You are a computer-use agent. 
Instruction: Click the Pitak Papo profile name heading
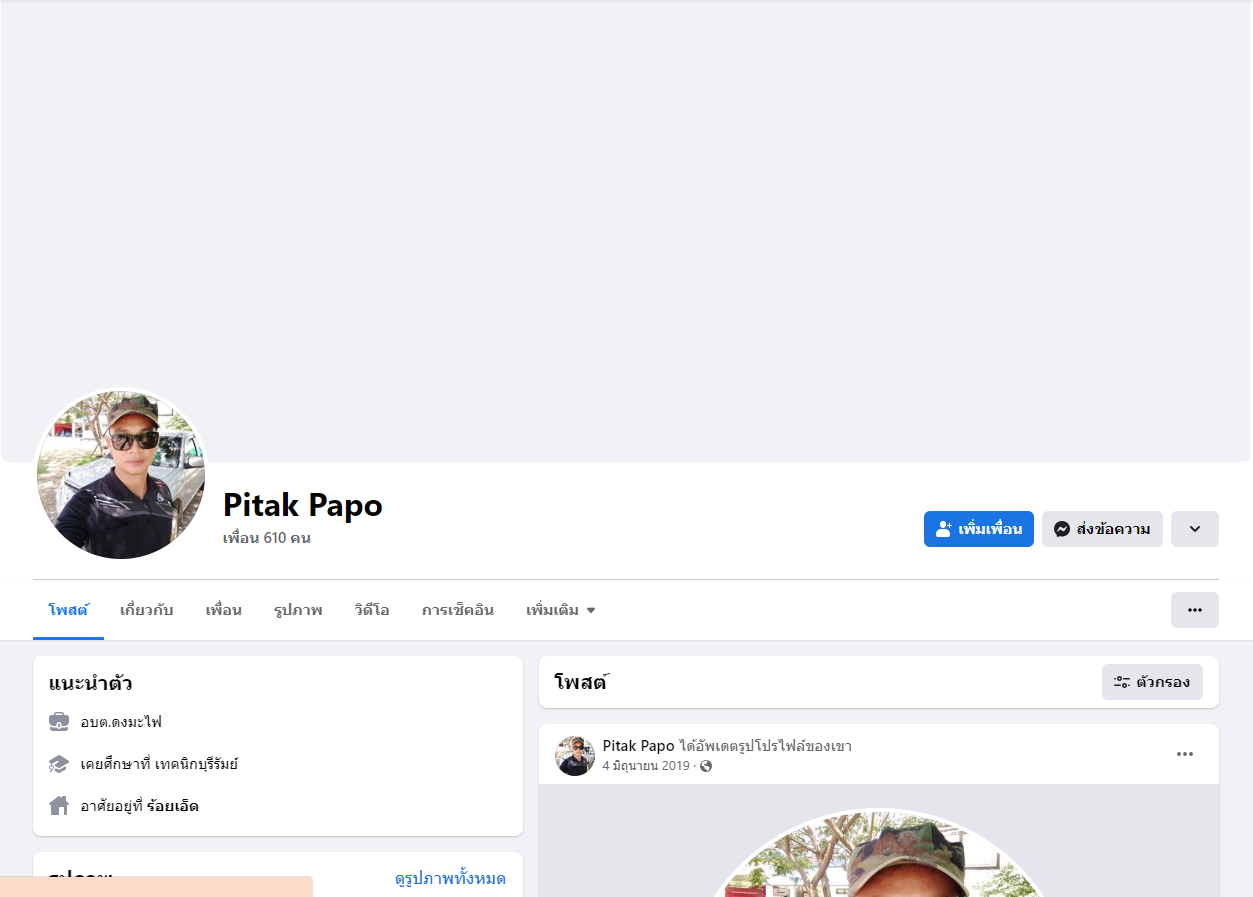(303, 505)
